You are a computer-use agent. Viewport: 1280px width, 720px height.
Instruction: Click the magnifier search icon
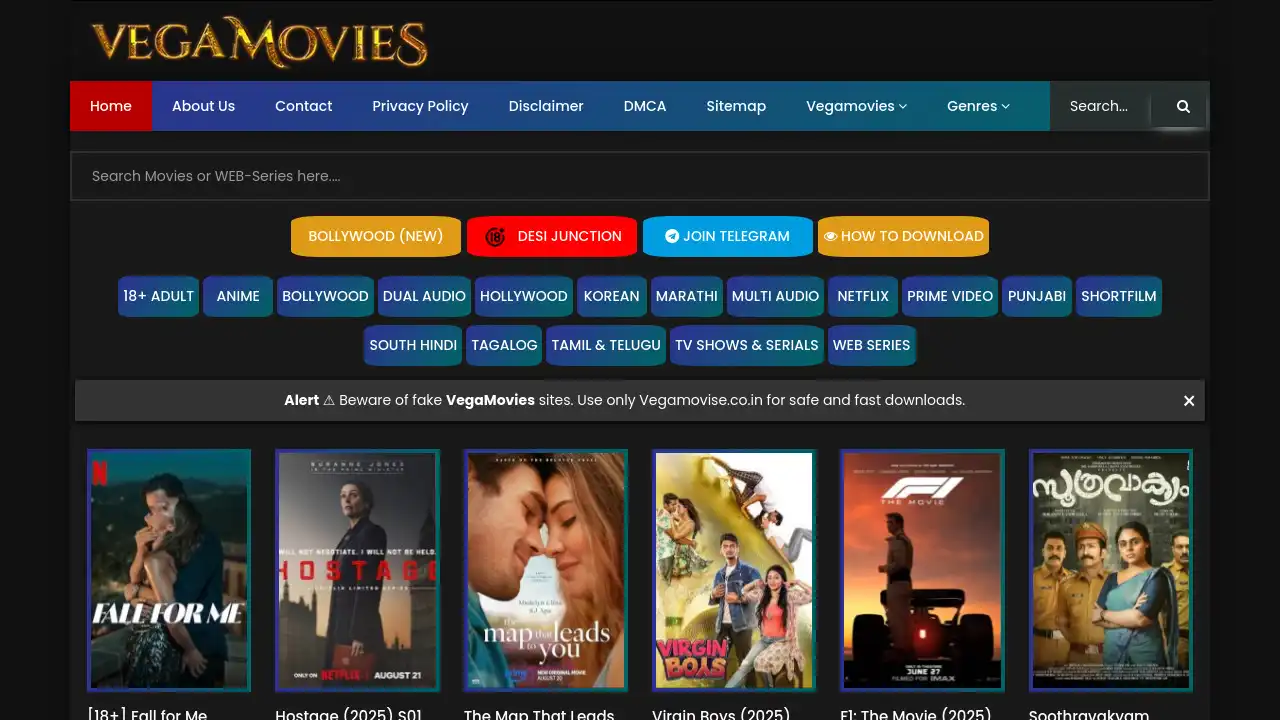(x=1183, y=106)
